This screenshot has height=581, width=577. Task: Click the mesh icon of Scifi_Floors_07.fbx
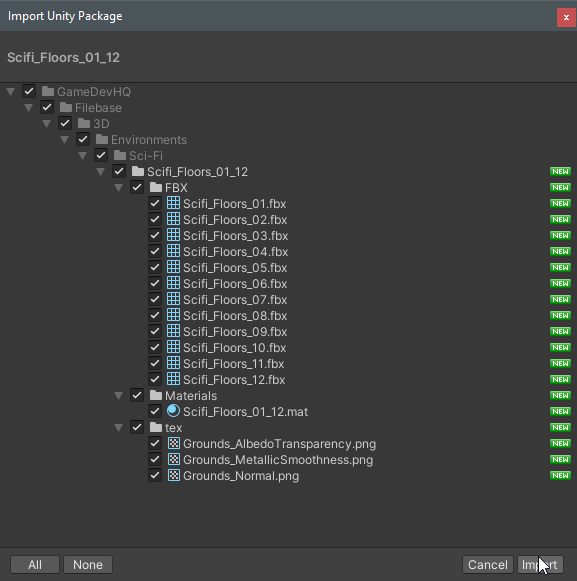coord(173,299)
